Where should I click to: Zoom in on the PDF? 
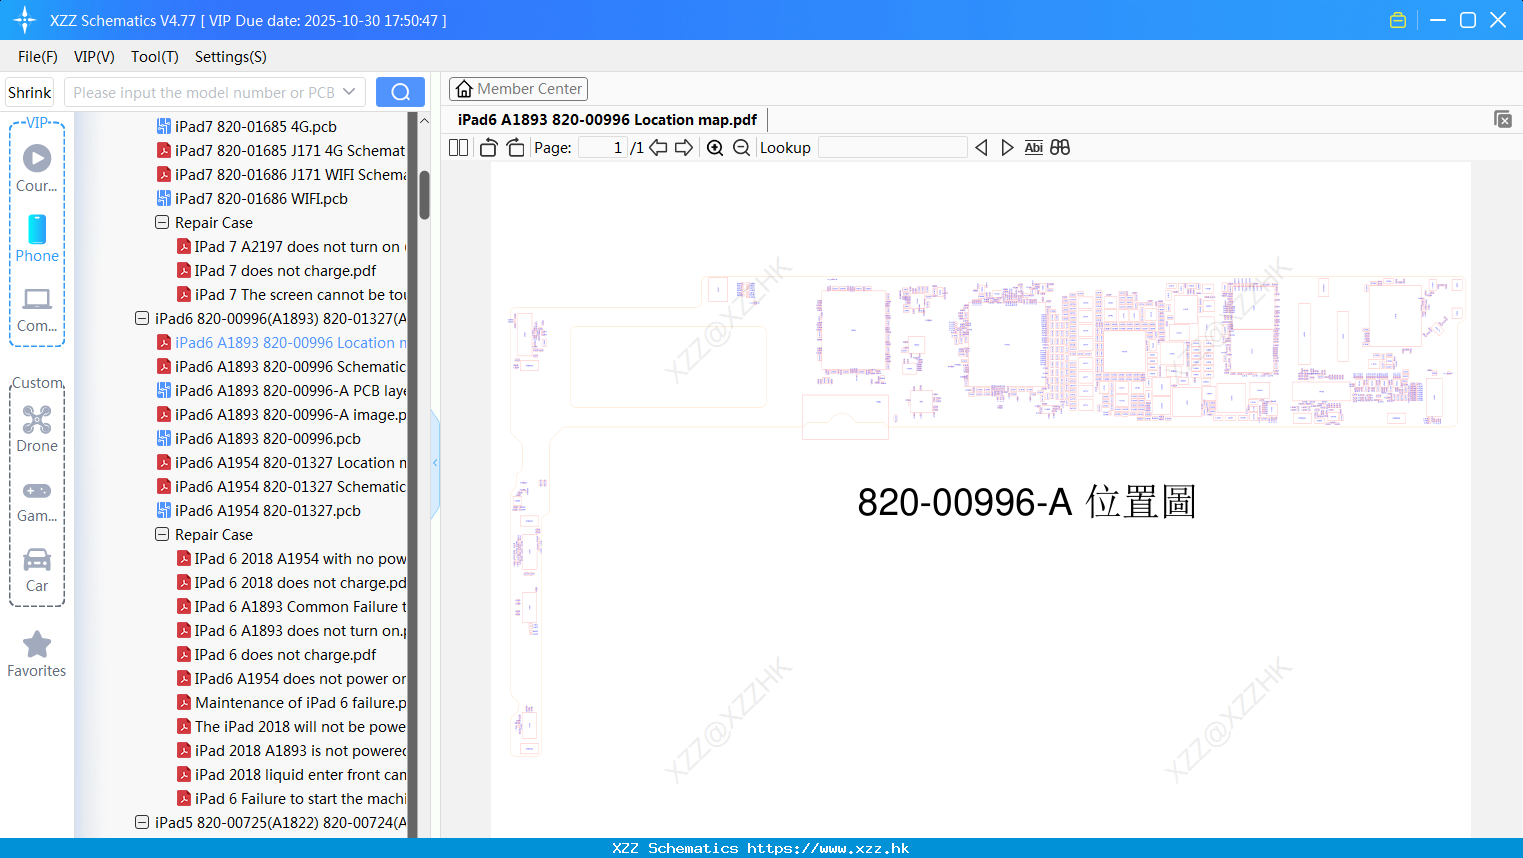pyautogui.click(x=715, y=148)
